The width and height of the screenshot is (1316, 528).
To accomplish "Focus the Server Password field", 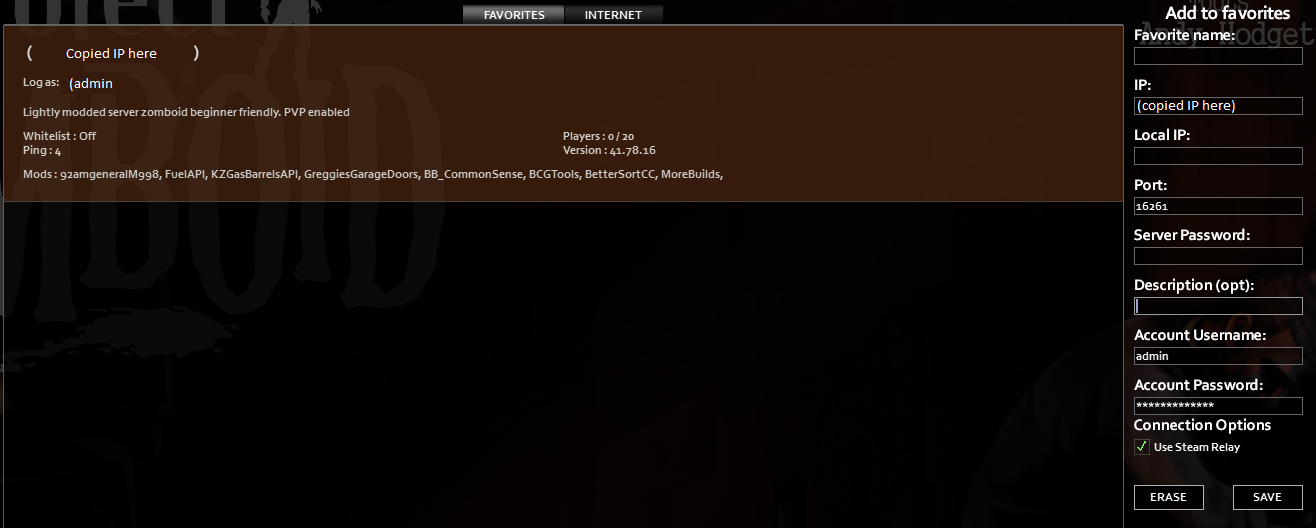I will click(x=1218, y=256).
